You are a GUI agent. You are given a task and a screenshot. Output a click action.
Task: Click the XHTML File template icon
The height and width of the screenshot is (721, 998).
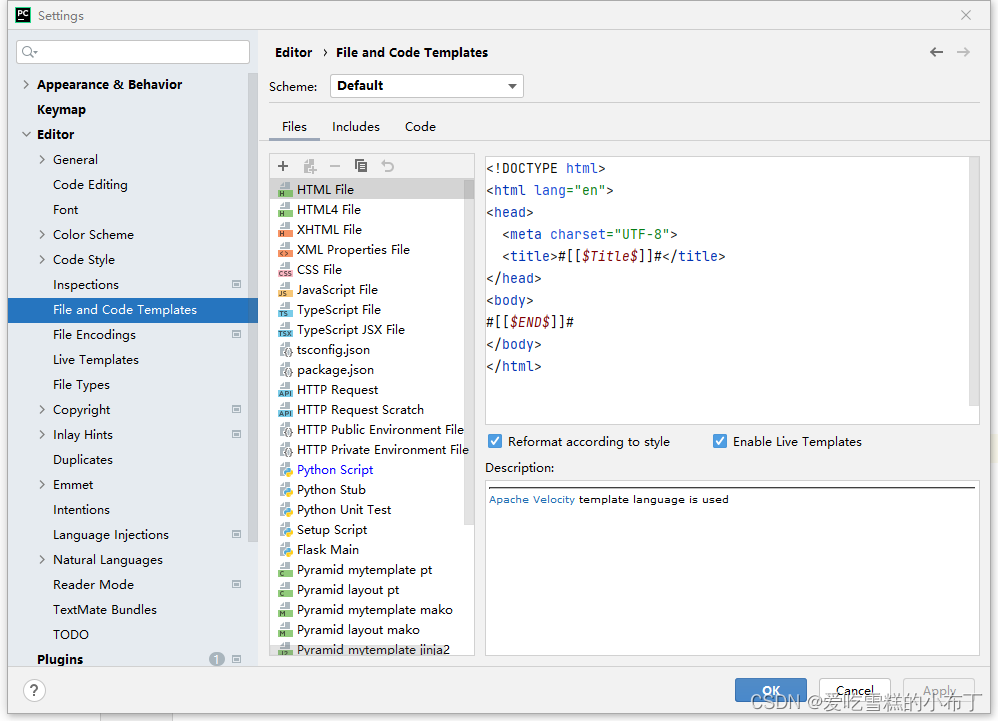click(285, 230)
